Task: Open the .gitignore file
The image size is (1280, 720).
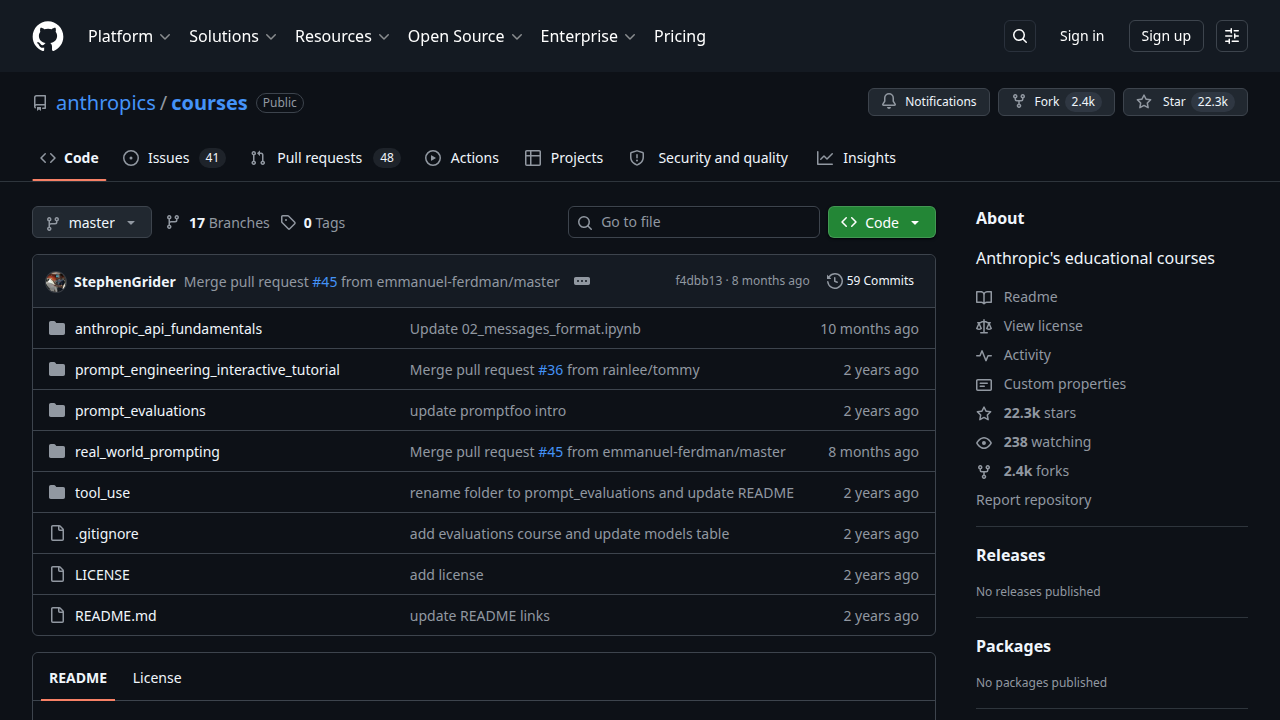Action: [x=107, y=534]
